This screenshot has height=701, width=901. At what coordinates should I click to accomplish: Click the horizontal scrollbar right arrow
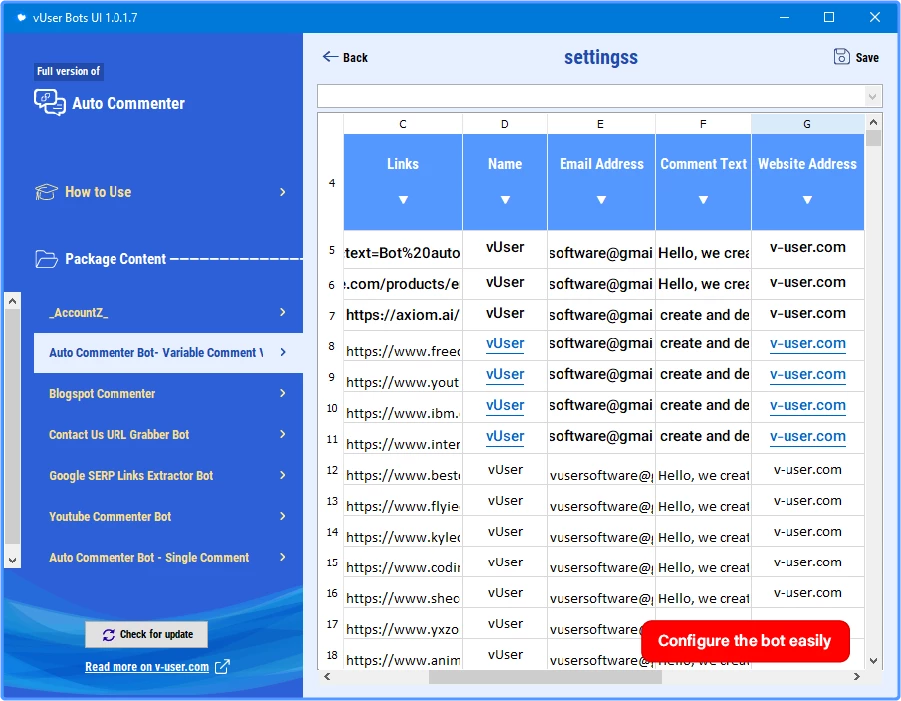point(856,676)
